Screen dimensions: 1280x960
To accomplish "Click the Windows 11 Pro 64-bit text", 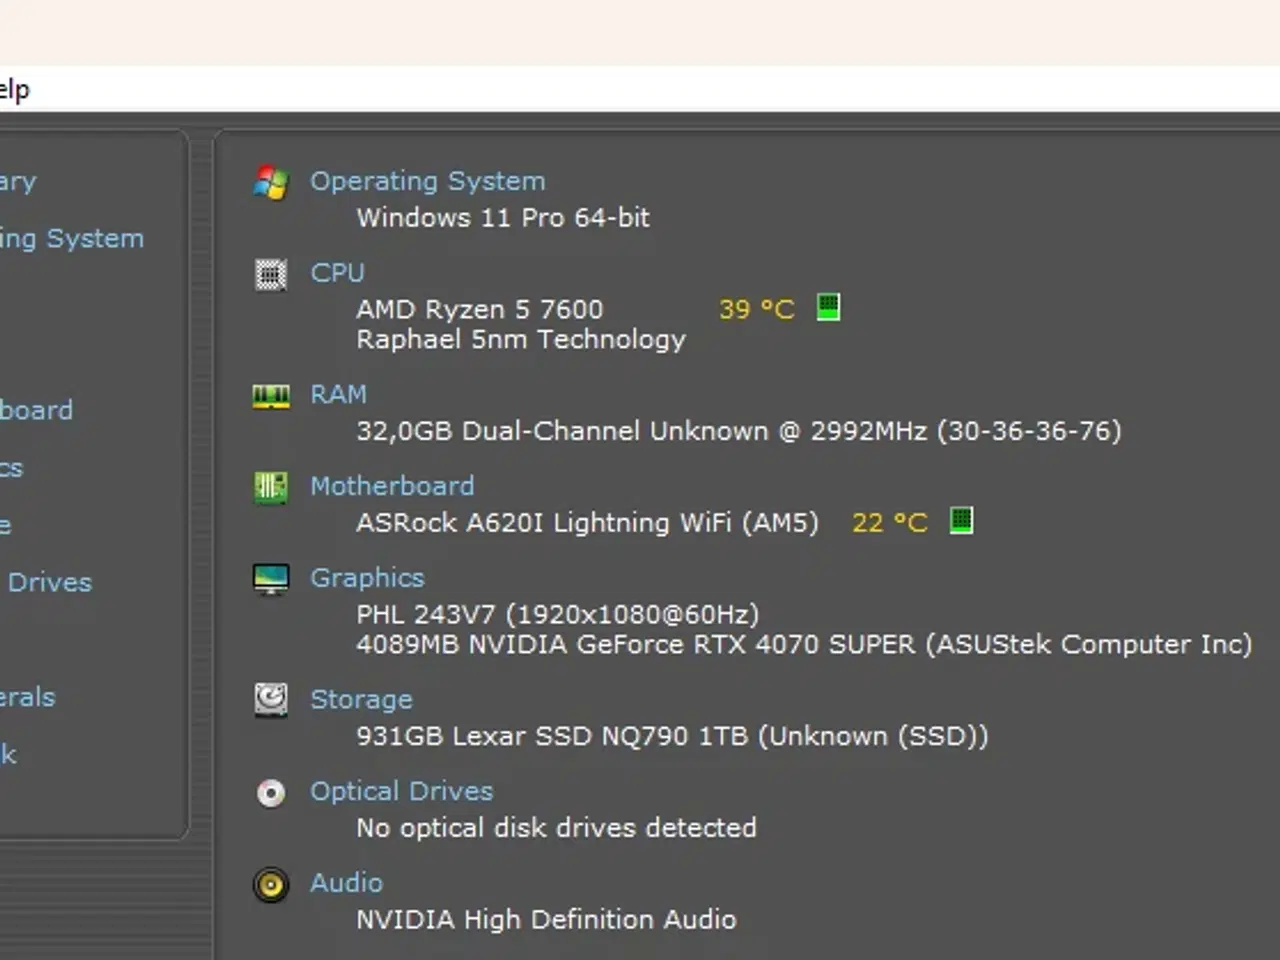I will pyautogui.click(x=503, y=218).
